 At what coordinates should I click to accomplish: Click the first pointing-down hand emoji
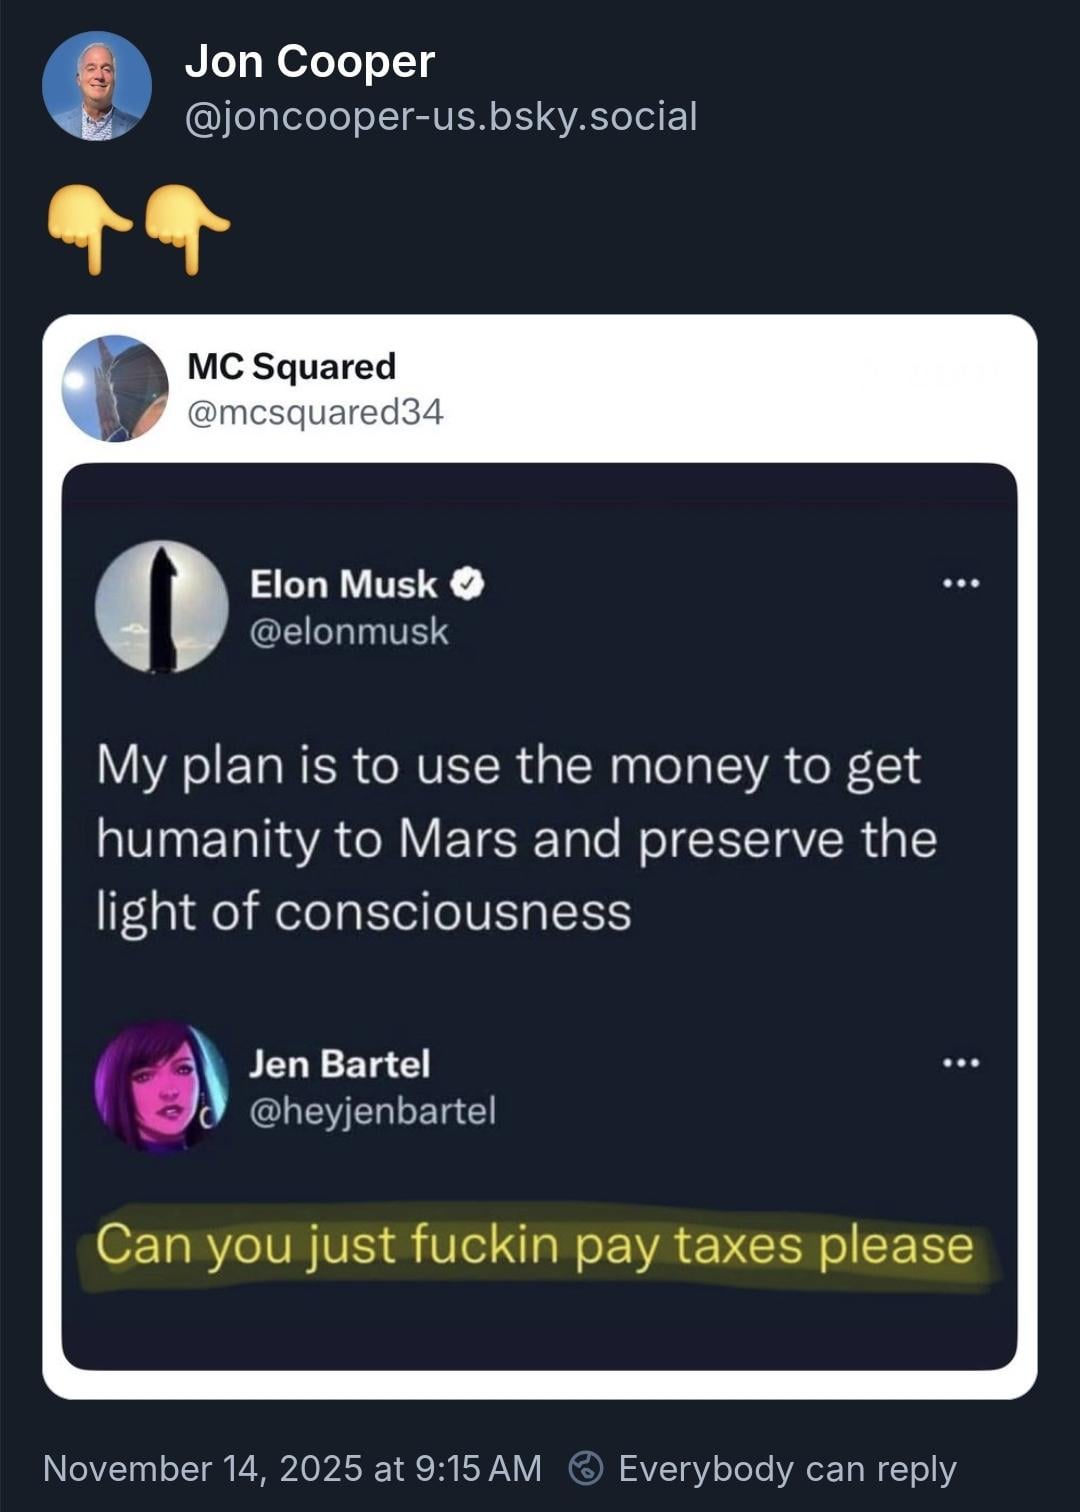click(89, 227)
